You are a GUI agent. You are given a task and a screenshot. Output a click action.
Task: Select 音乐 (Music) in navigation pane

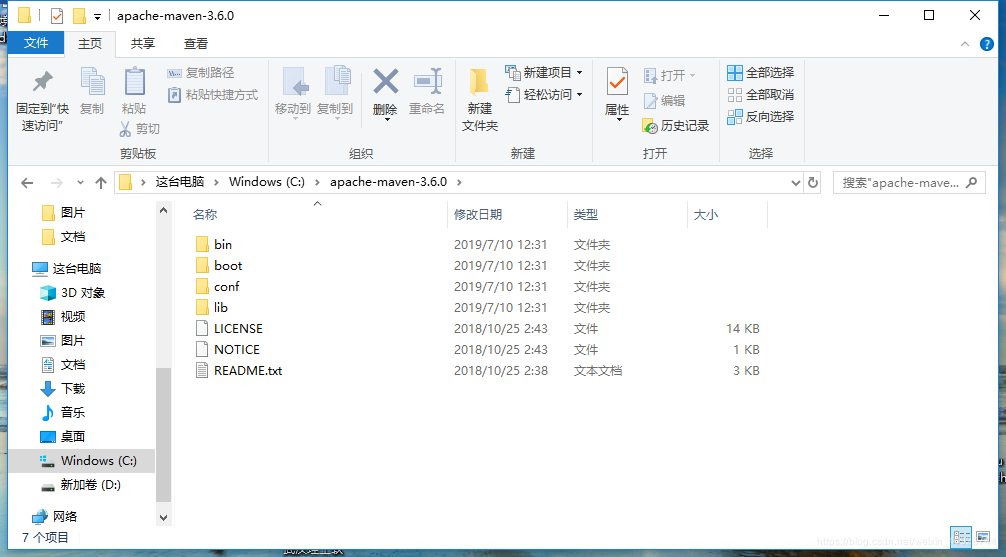72,413
